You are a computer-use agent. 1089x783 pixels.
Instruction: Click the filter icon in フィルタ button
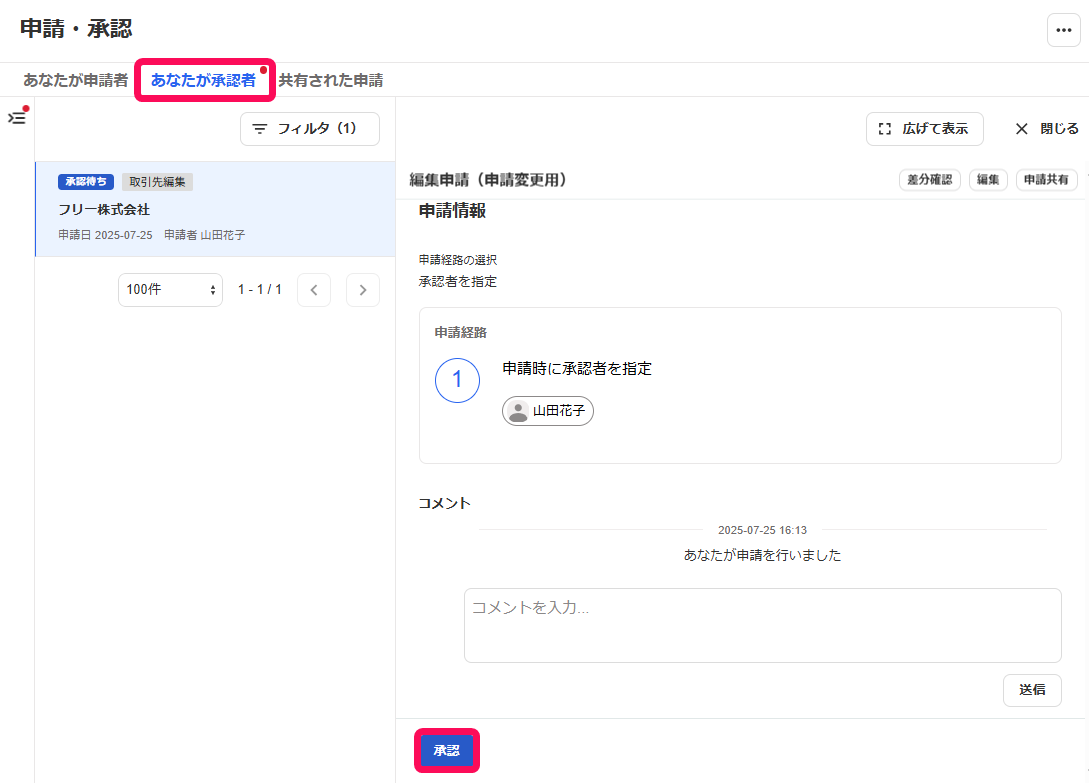tap(260, 129)
